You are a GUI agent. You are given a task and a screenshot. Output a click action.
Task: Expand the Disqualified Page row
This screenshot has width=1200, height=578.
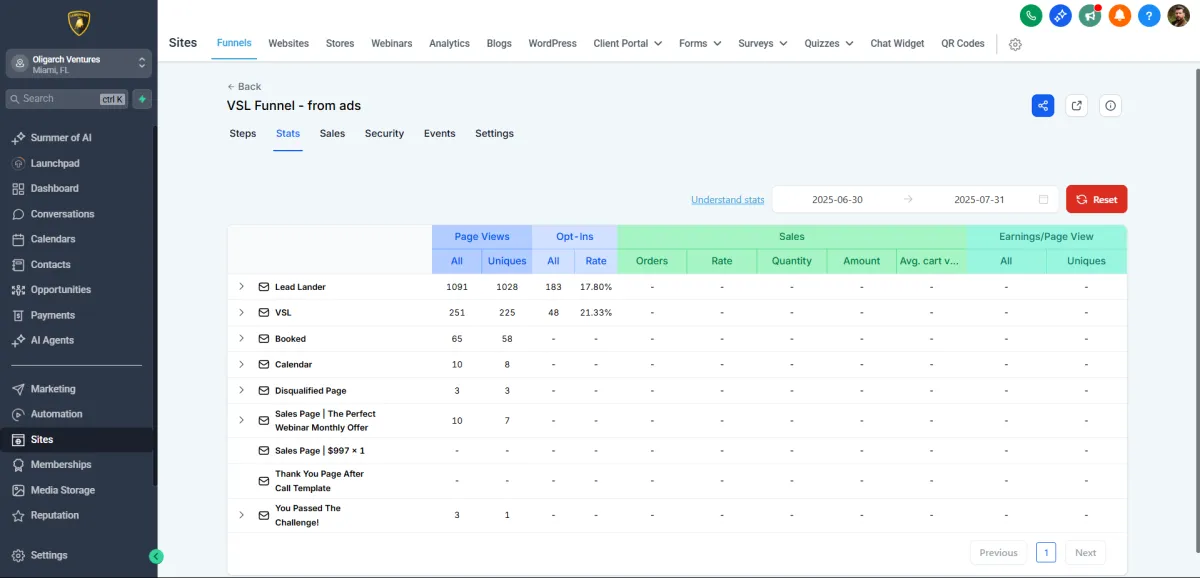[x=241, y=391]
